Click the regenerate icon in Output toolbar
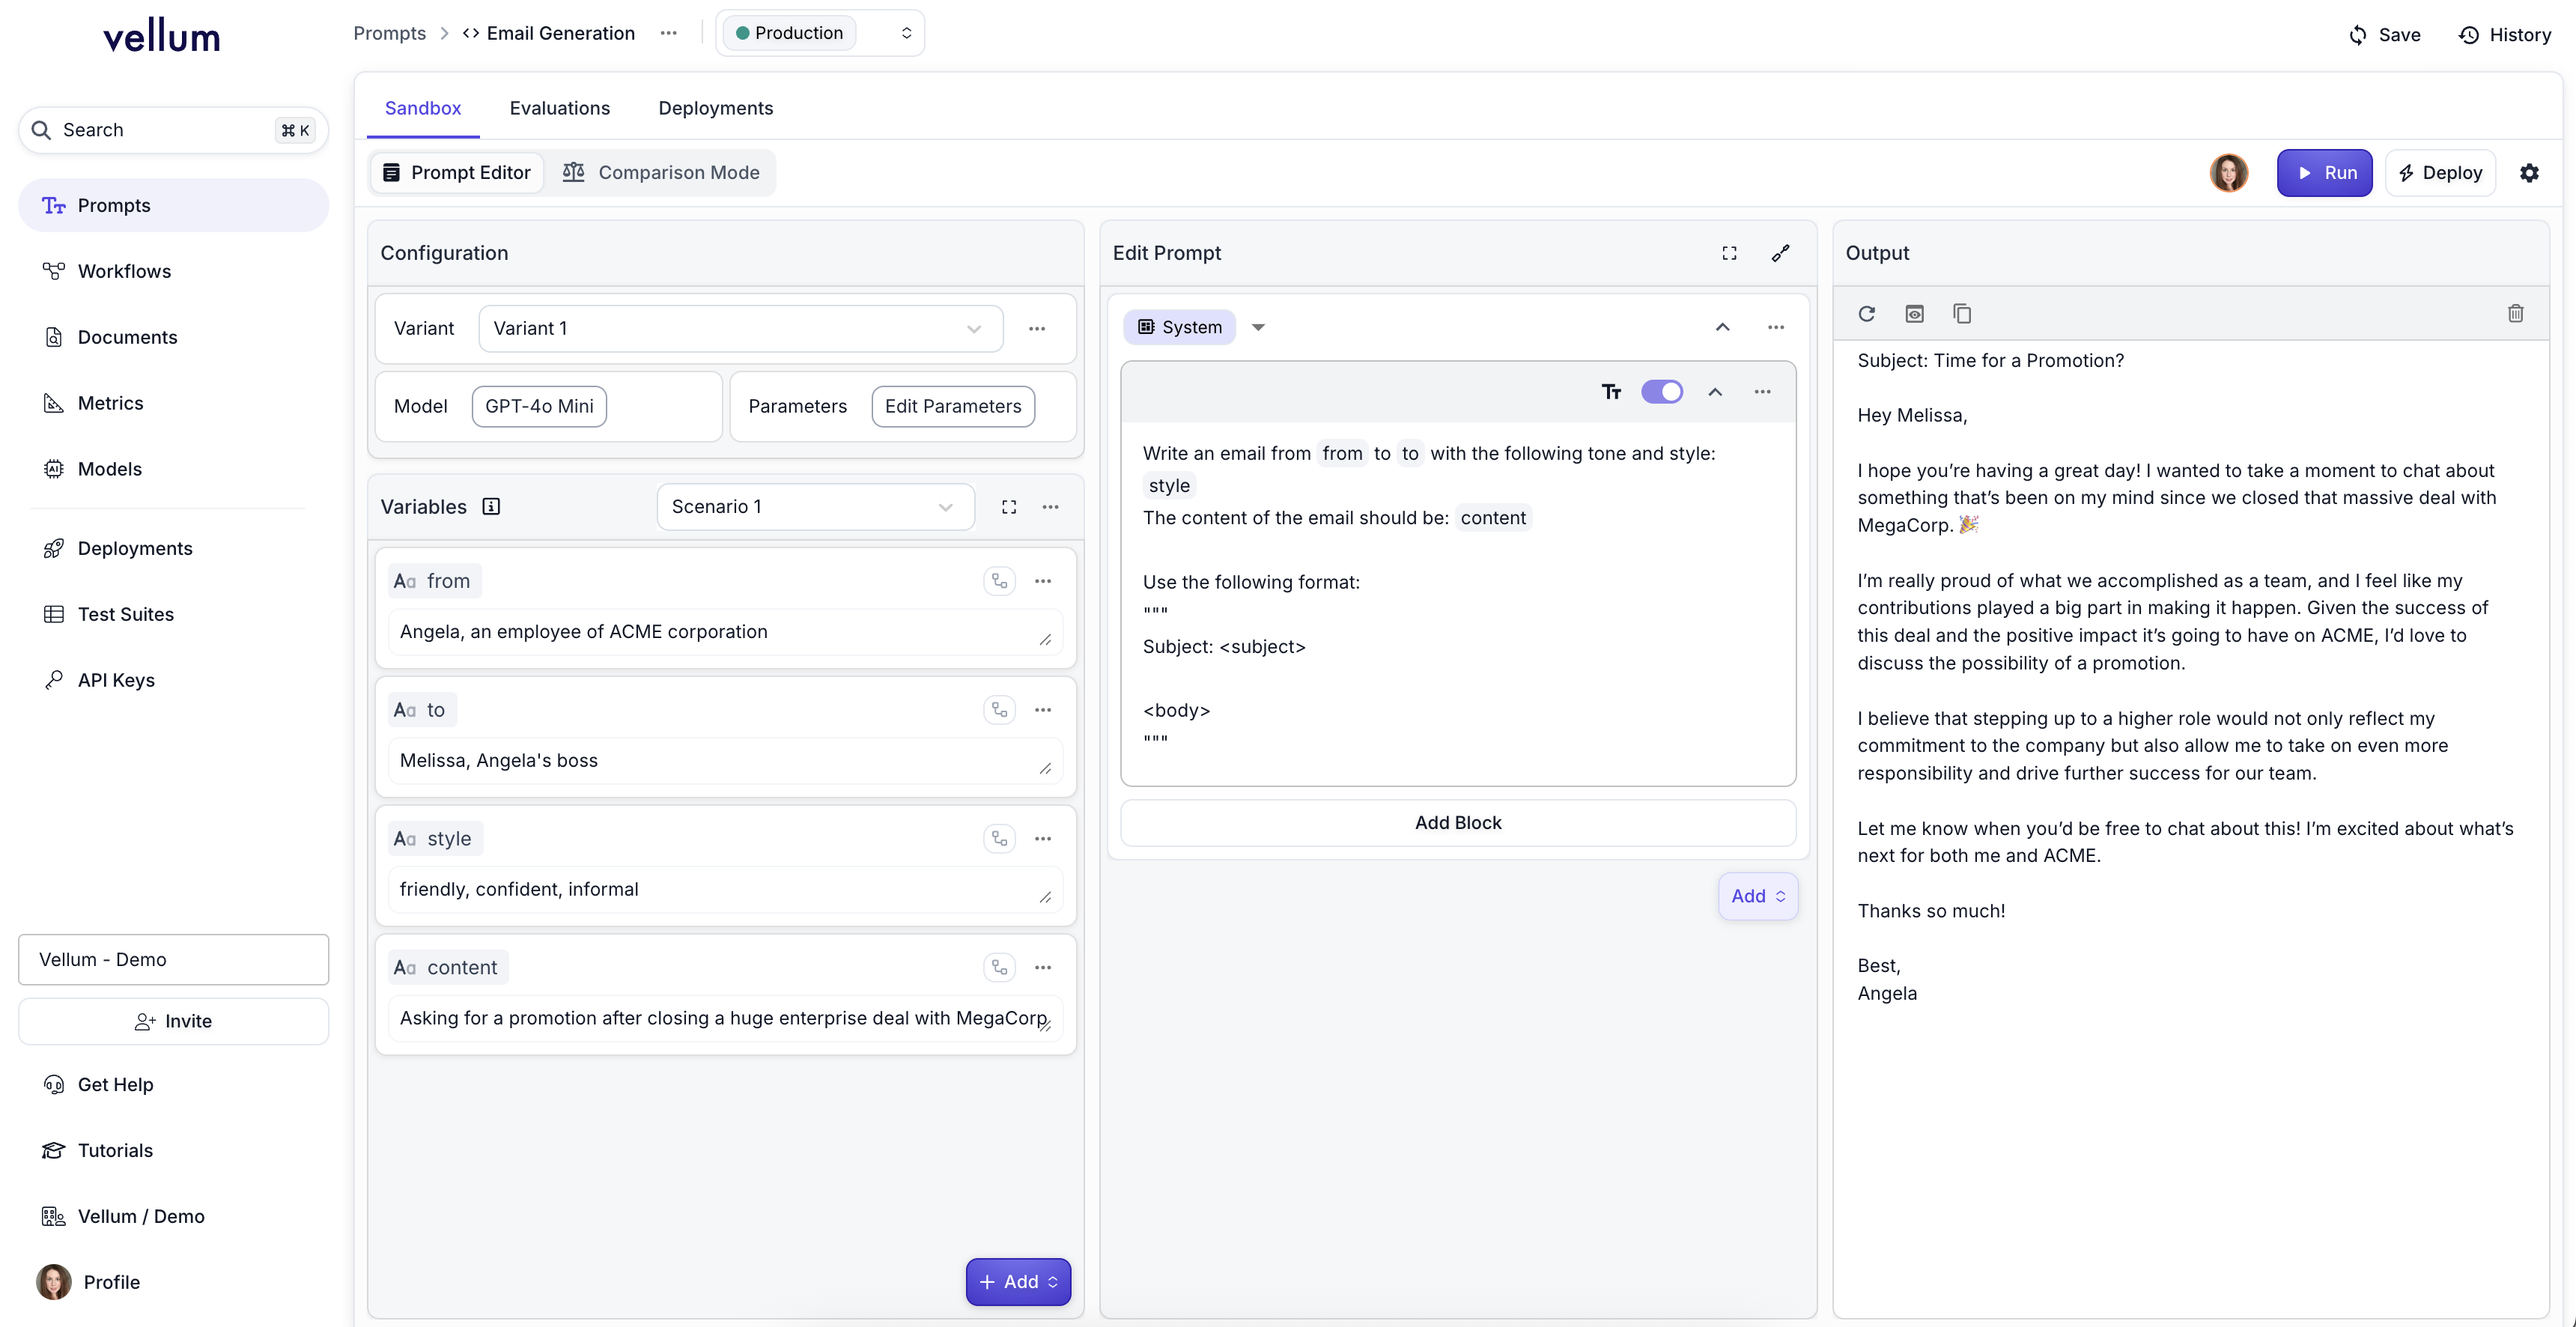 click(x=1866, y=314)
